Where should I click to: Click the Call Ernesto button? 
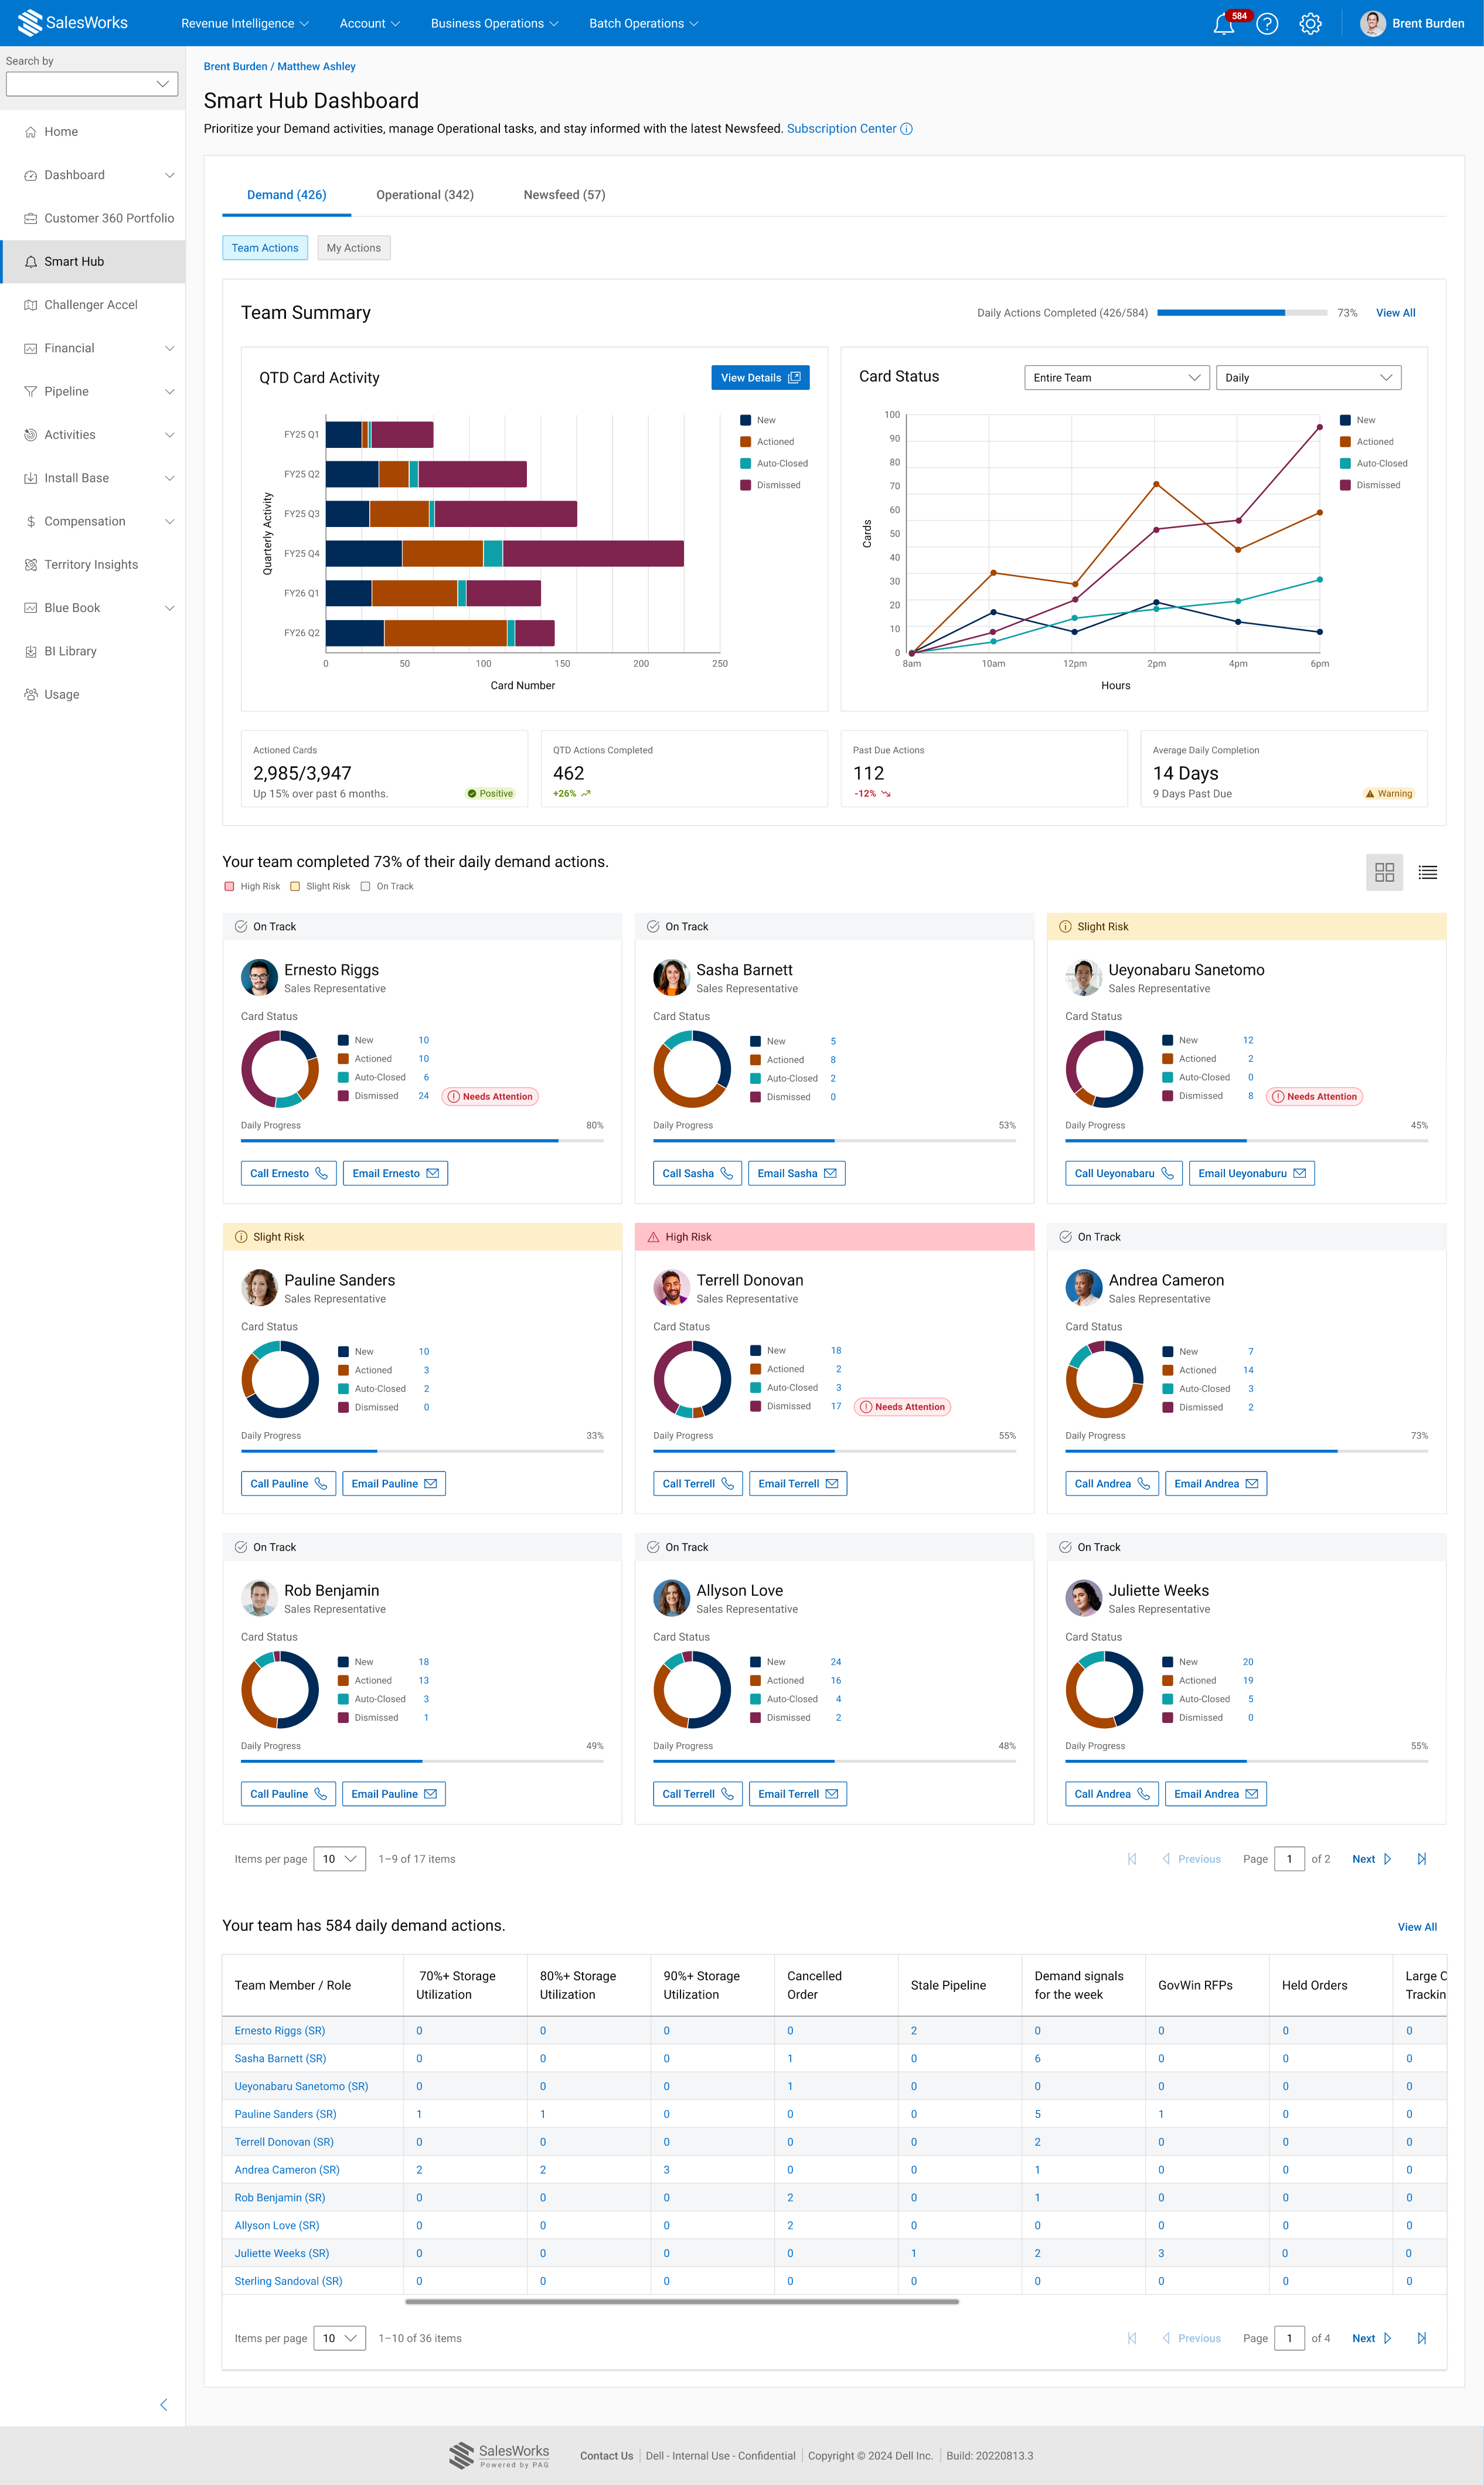pyautogui.click(x=289, y=1173)
